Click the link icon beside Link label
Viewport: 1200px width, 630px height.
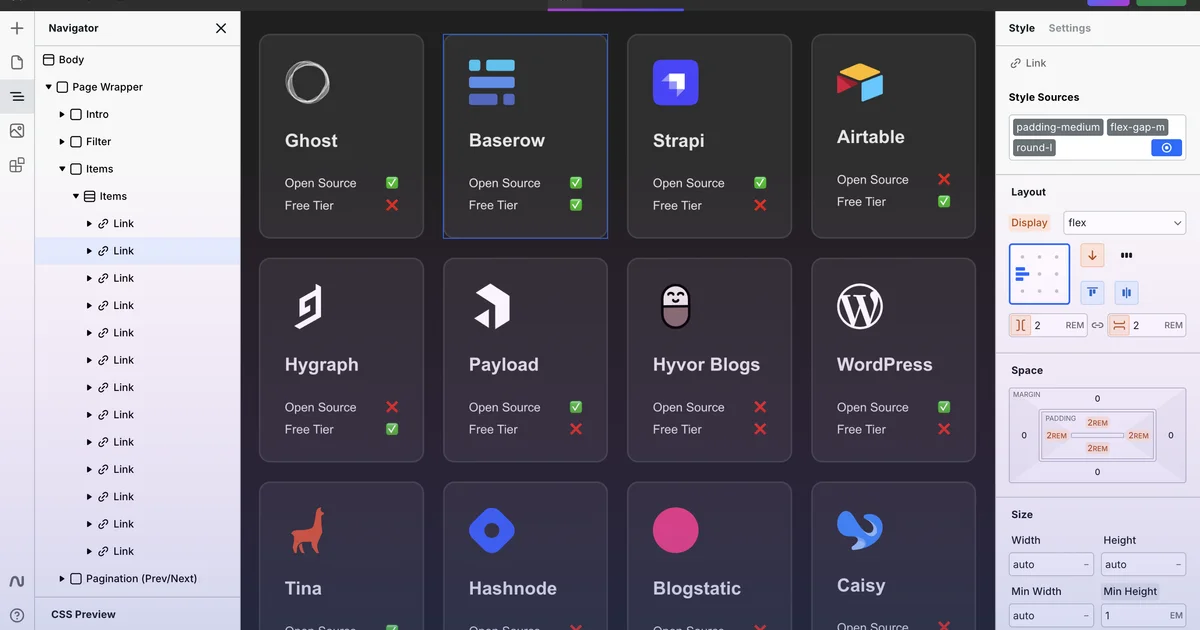point(1016,63)
